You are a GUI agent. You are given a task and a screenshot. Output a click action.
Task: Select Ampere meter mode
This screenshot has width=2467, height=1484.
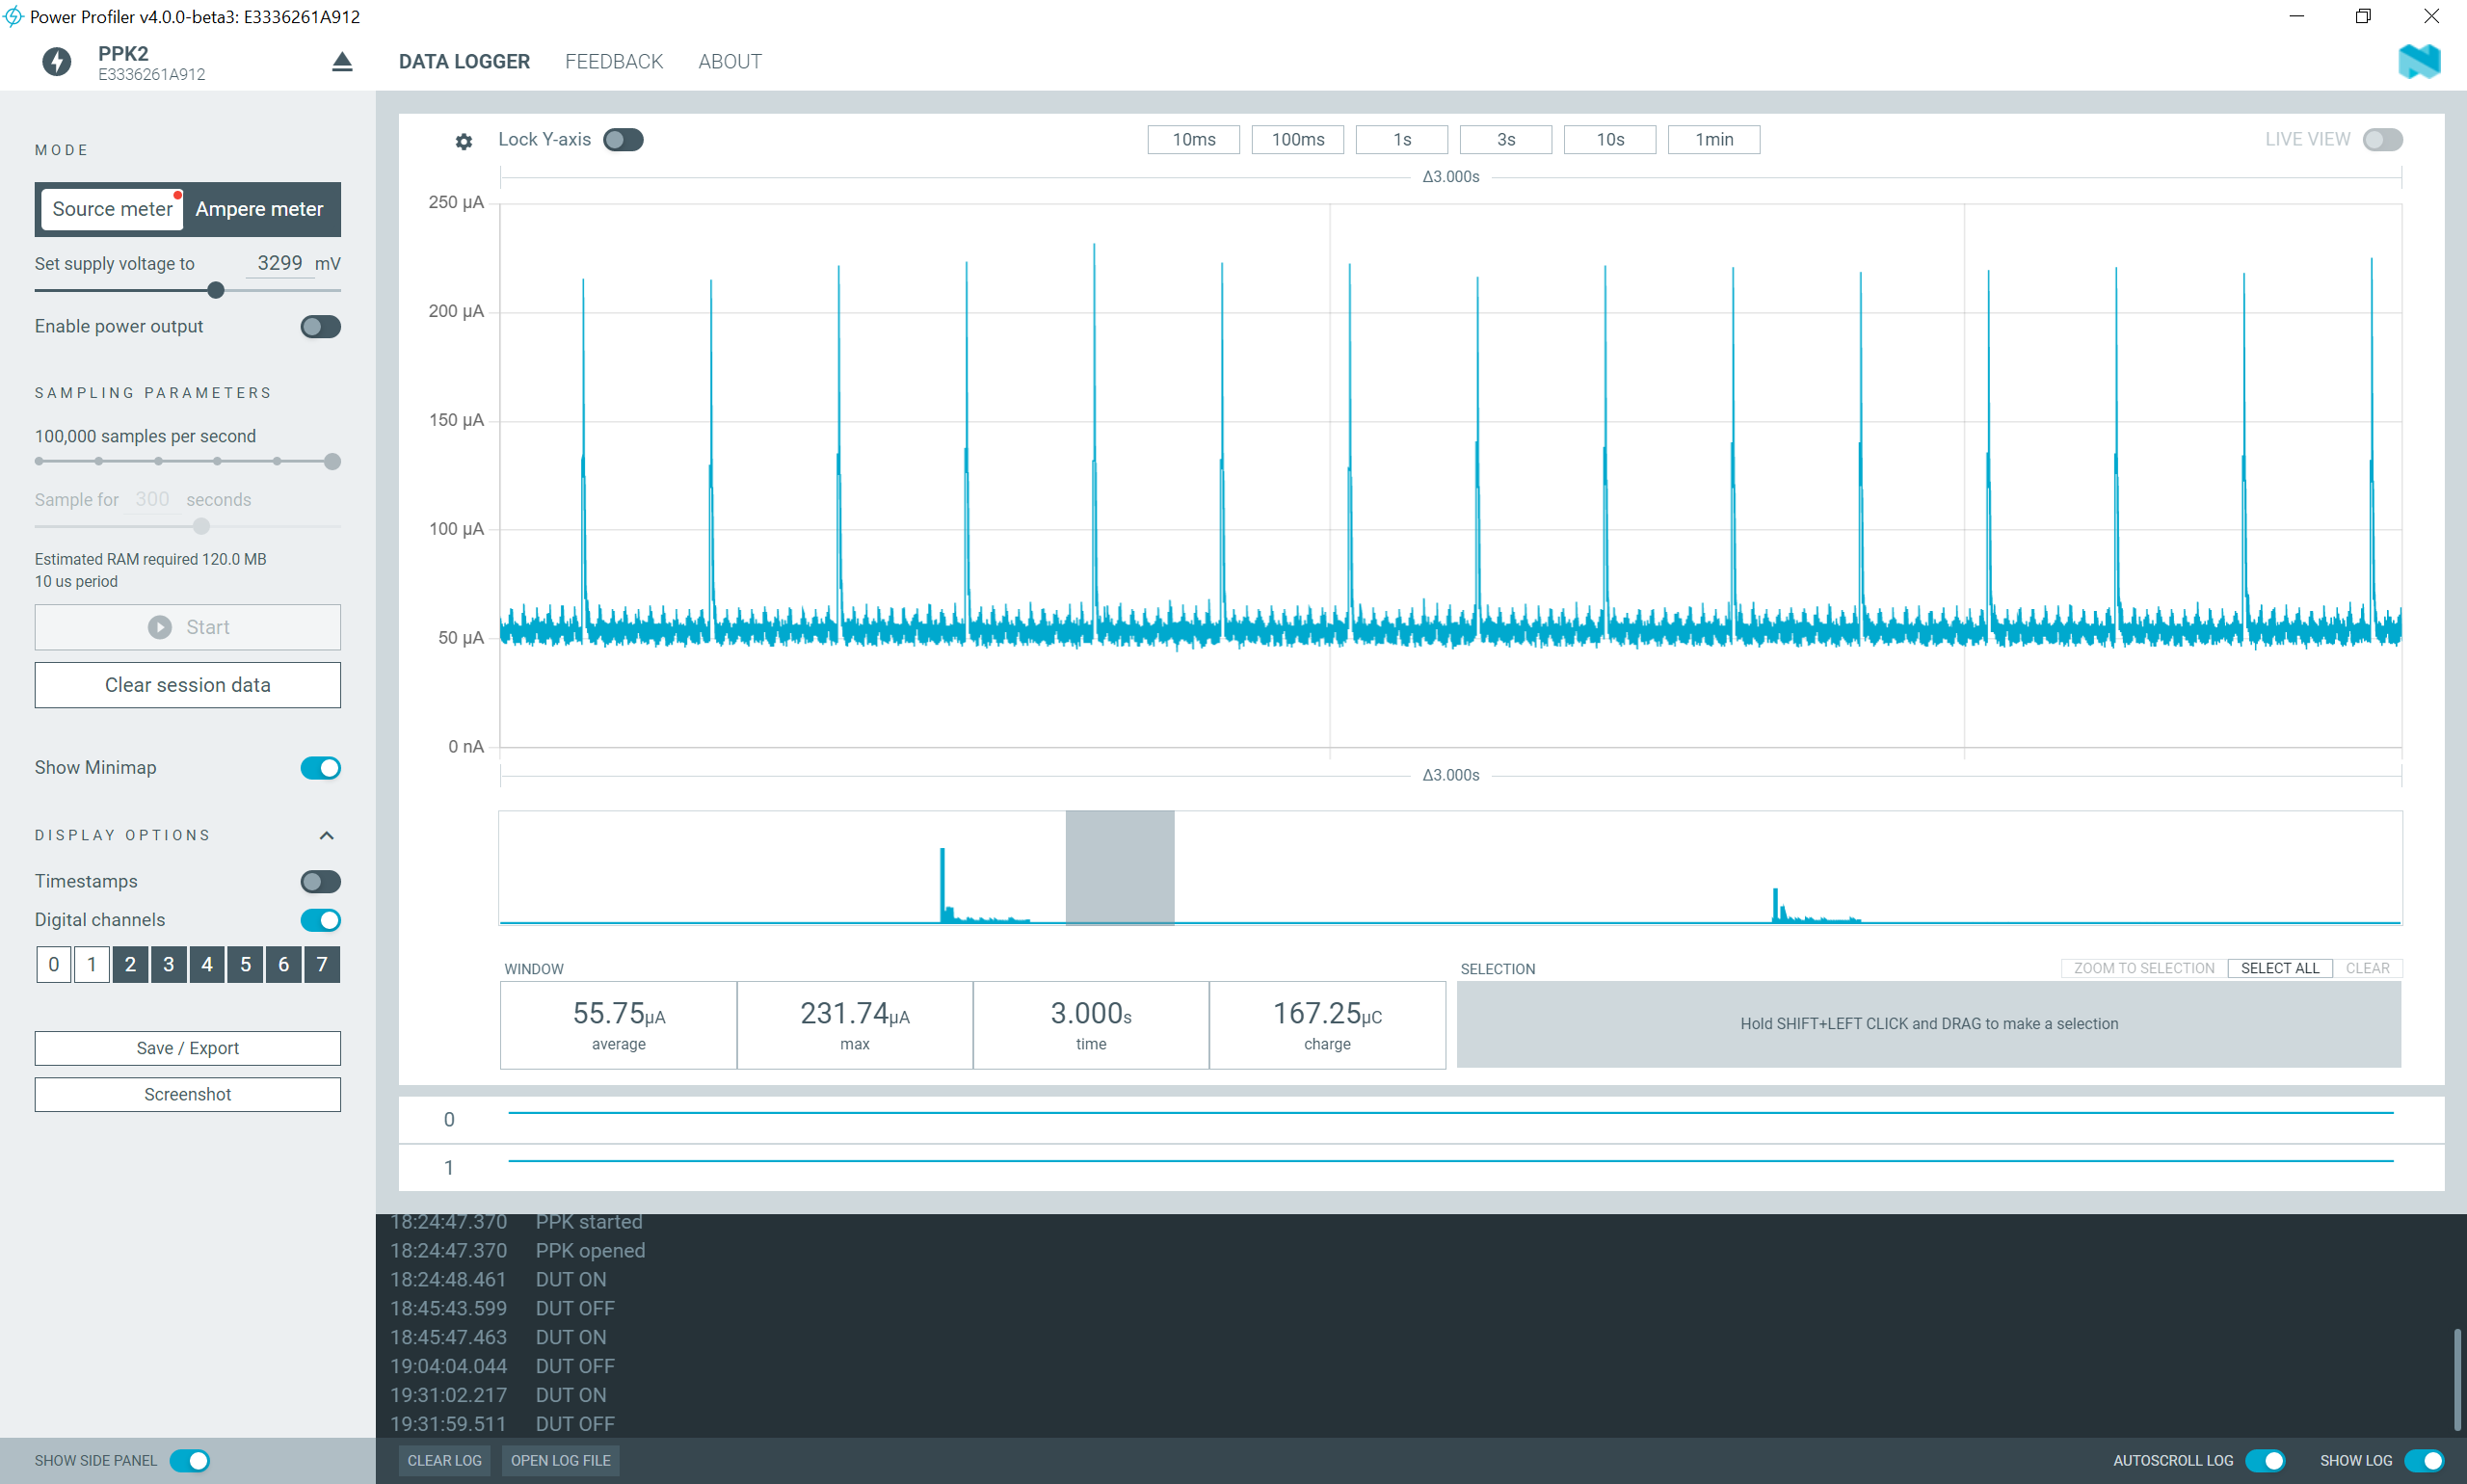click(260, 209)
